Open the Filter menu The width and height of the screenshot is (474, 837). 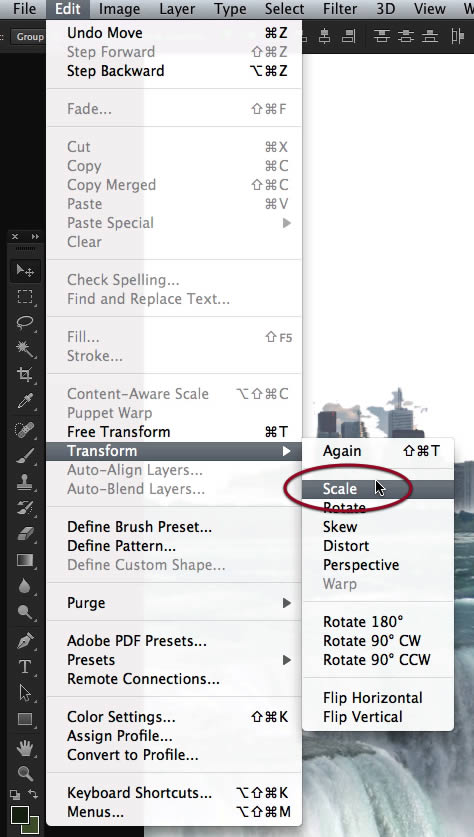click(340, 9)
